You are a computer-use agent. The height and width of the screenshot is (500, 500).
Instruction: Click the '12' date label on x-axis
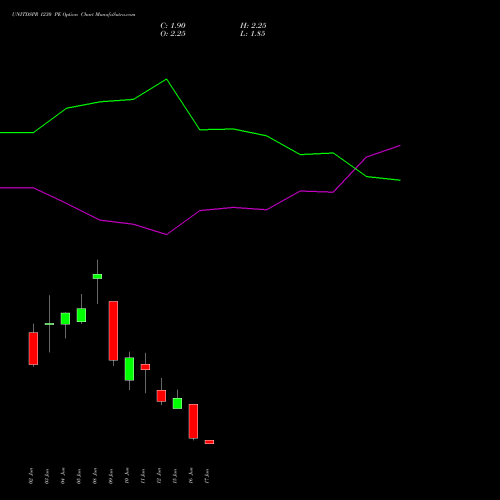tap(159, 476)
